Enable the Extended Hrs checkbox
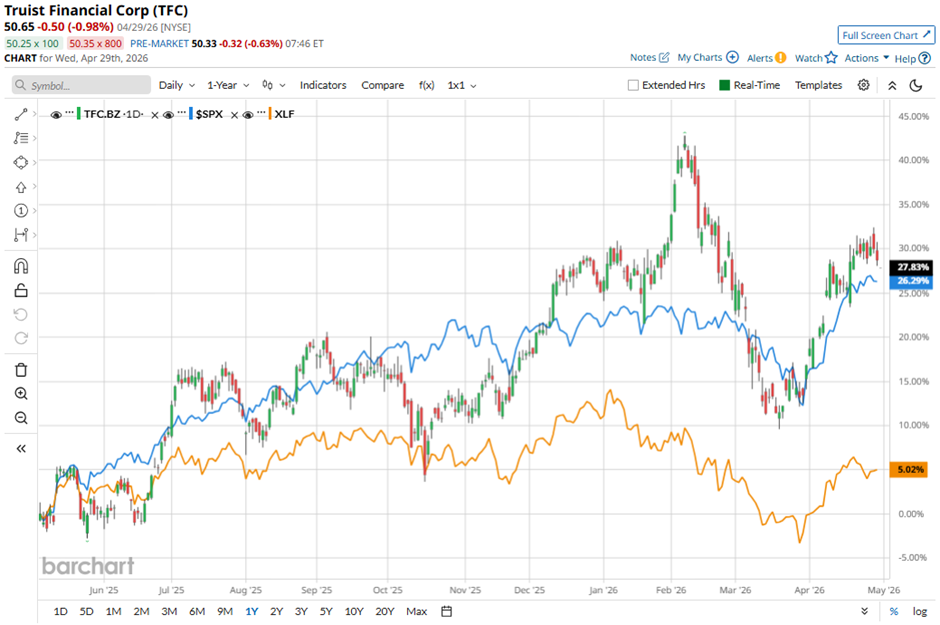940x625 pixels. [633, 85]
